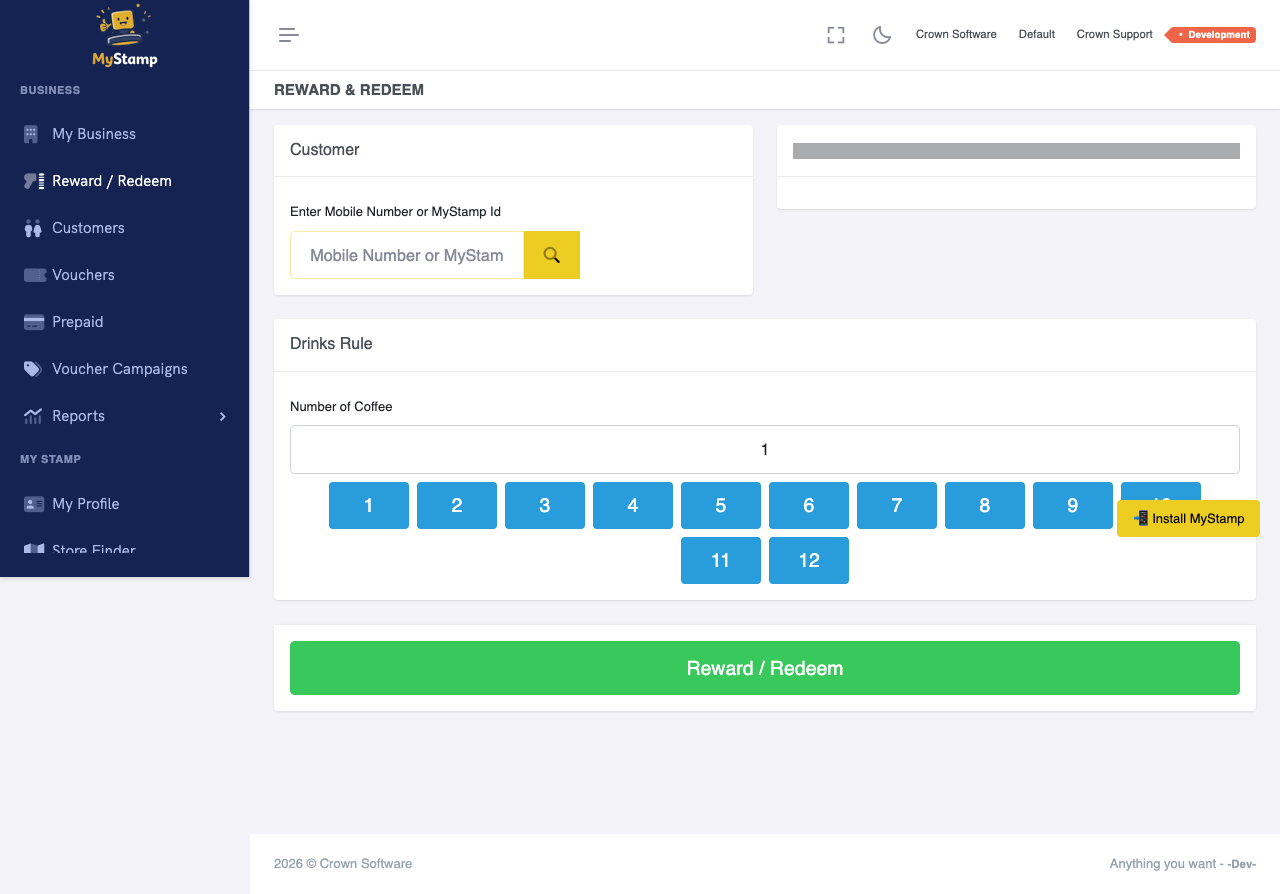Click the 'Number of Coffee' label
Image resolution: width=1280 pixels, height=894 pixels.
(341, 406)
